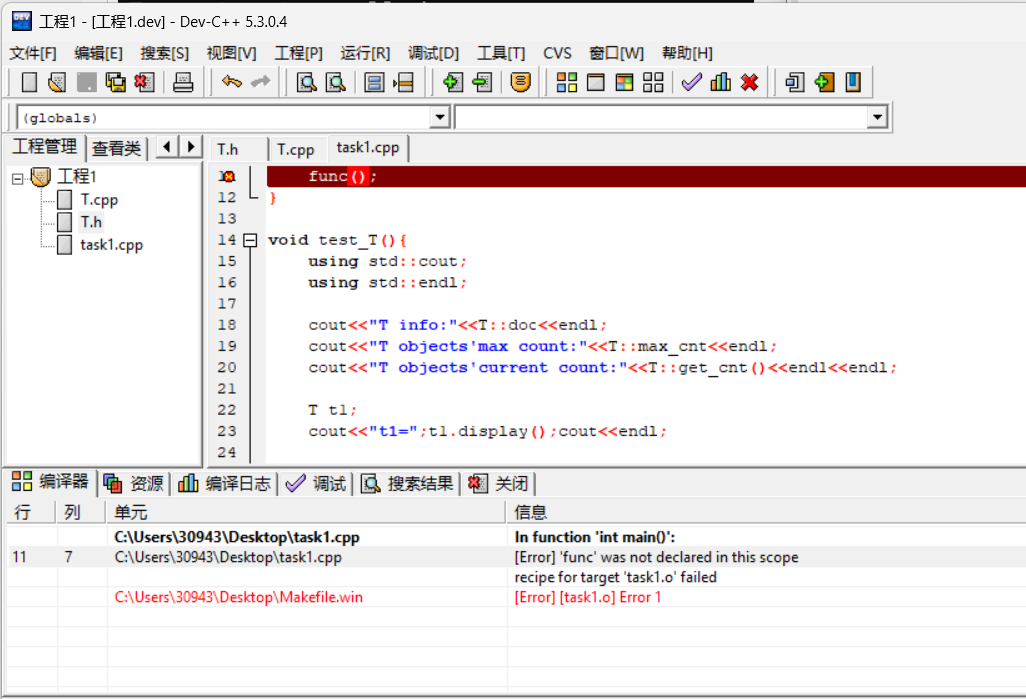The image size is (1026, 699).
Task: Switch to the 查看类 sidebar tab
Action: click(116, 149)
